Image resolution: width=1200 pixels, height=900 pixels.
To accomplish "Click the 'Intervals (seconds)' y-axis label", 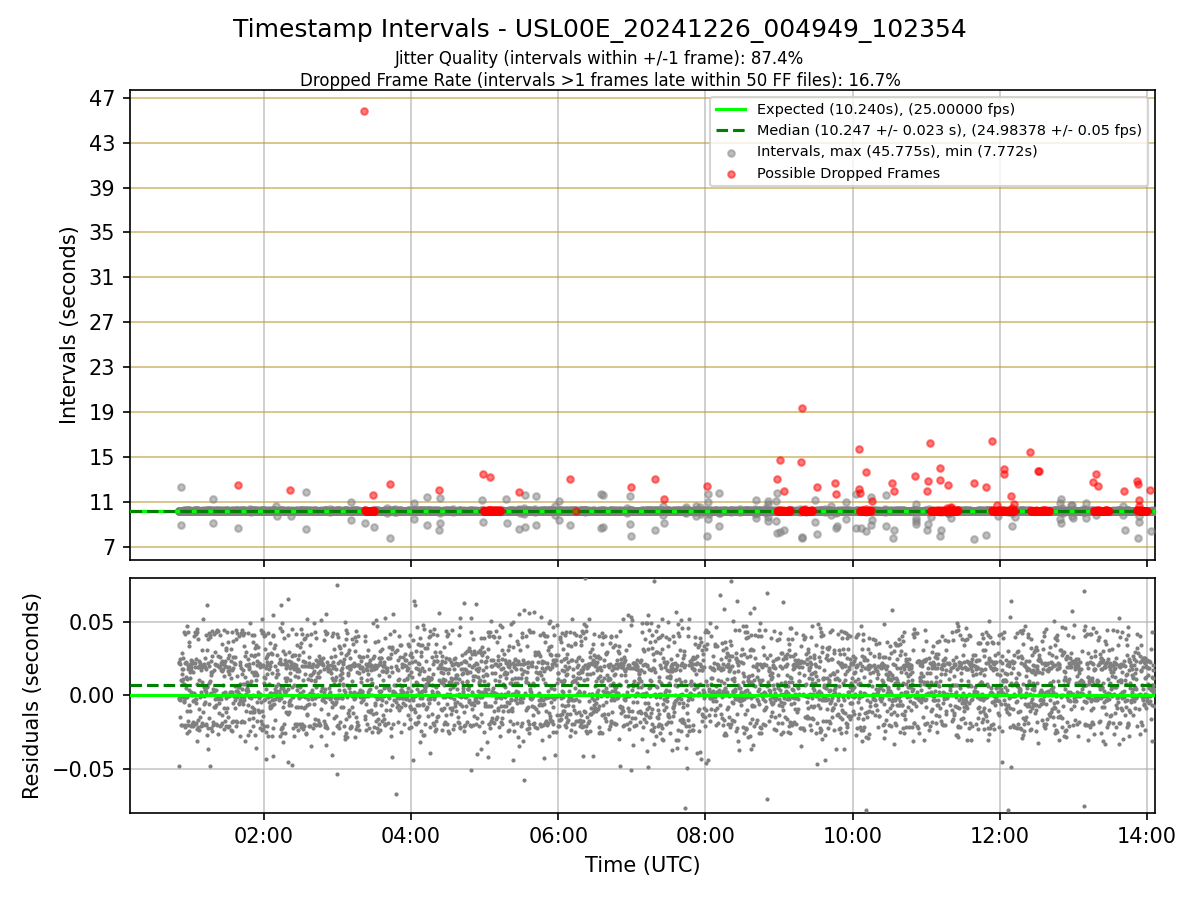I will 68,325.
